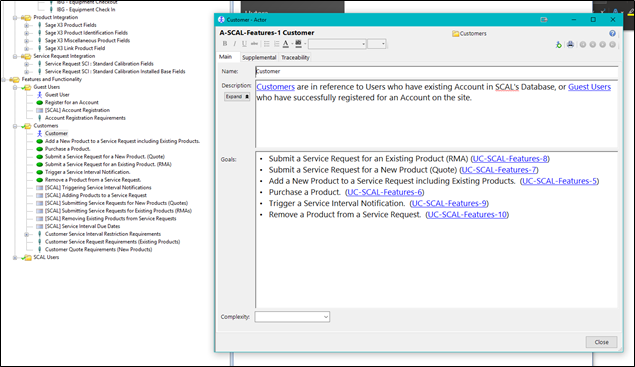
Task: Select '[SCAL] Adding Products to a Service Request'
Action: pyautogui.click(x=96, y=195)
